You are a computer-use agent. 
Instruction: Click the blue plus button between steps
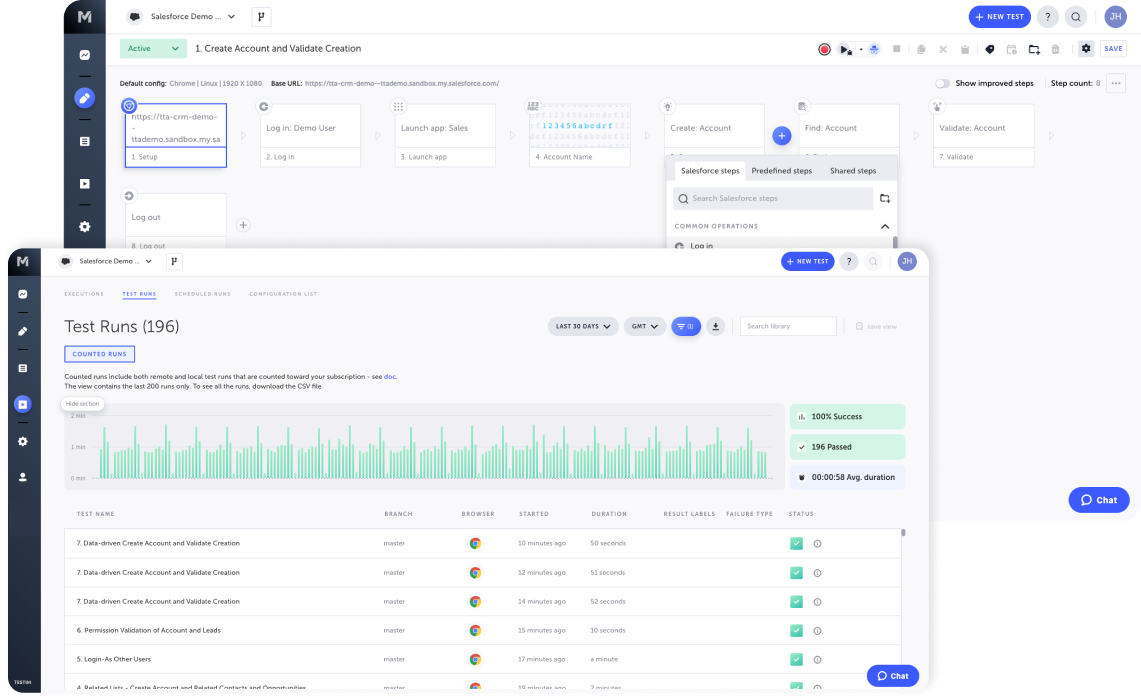[782, 135]
